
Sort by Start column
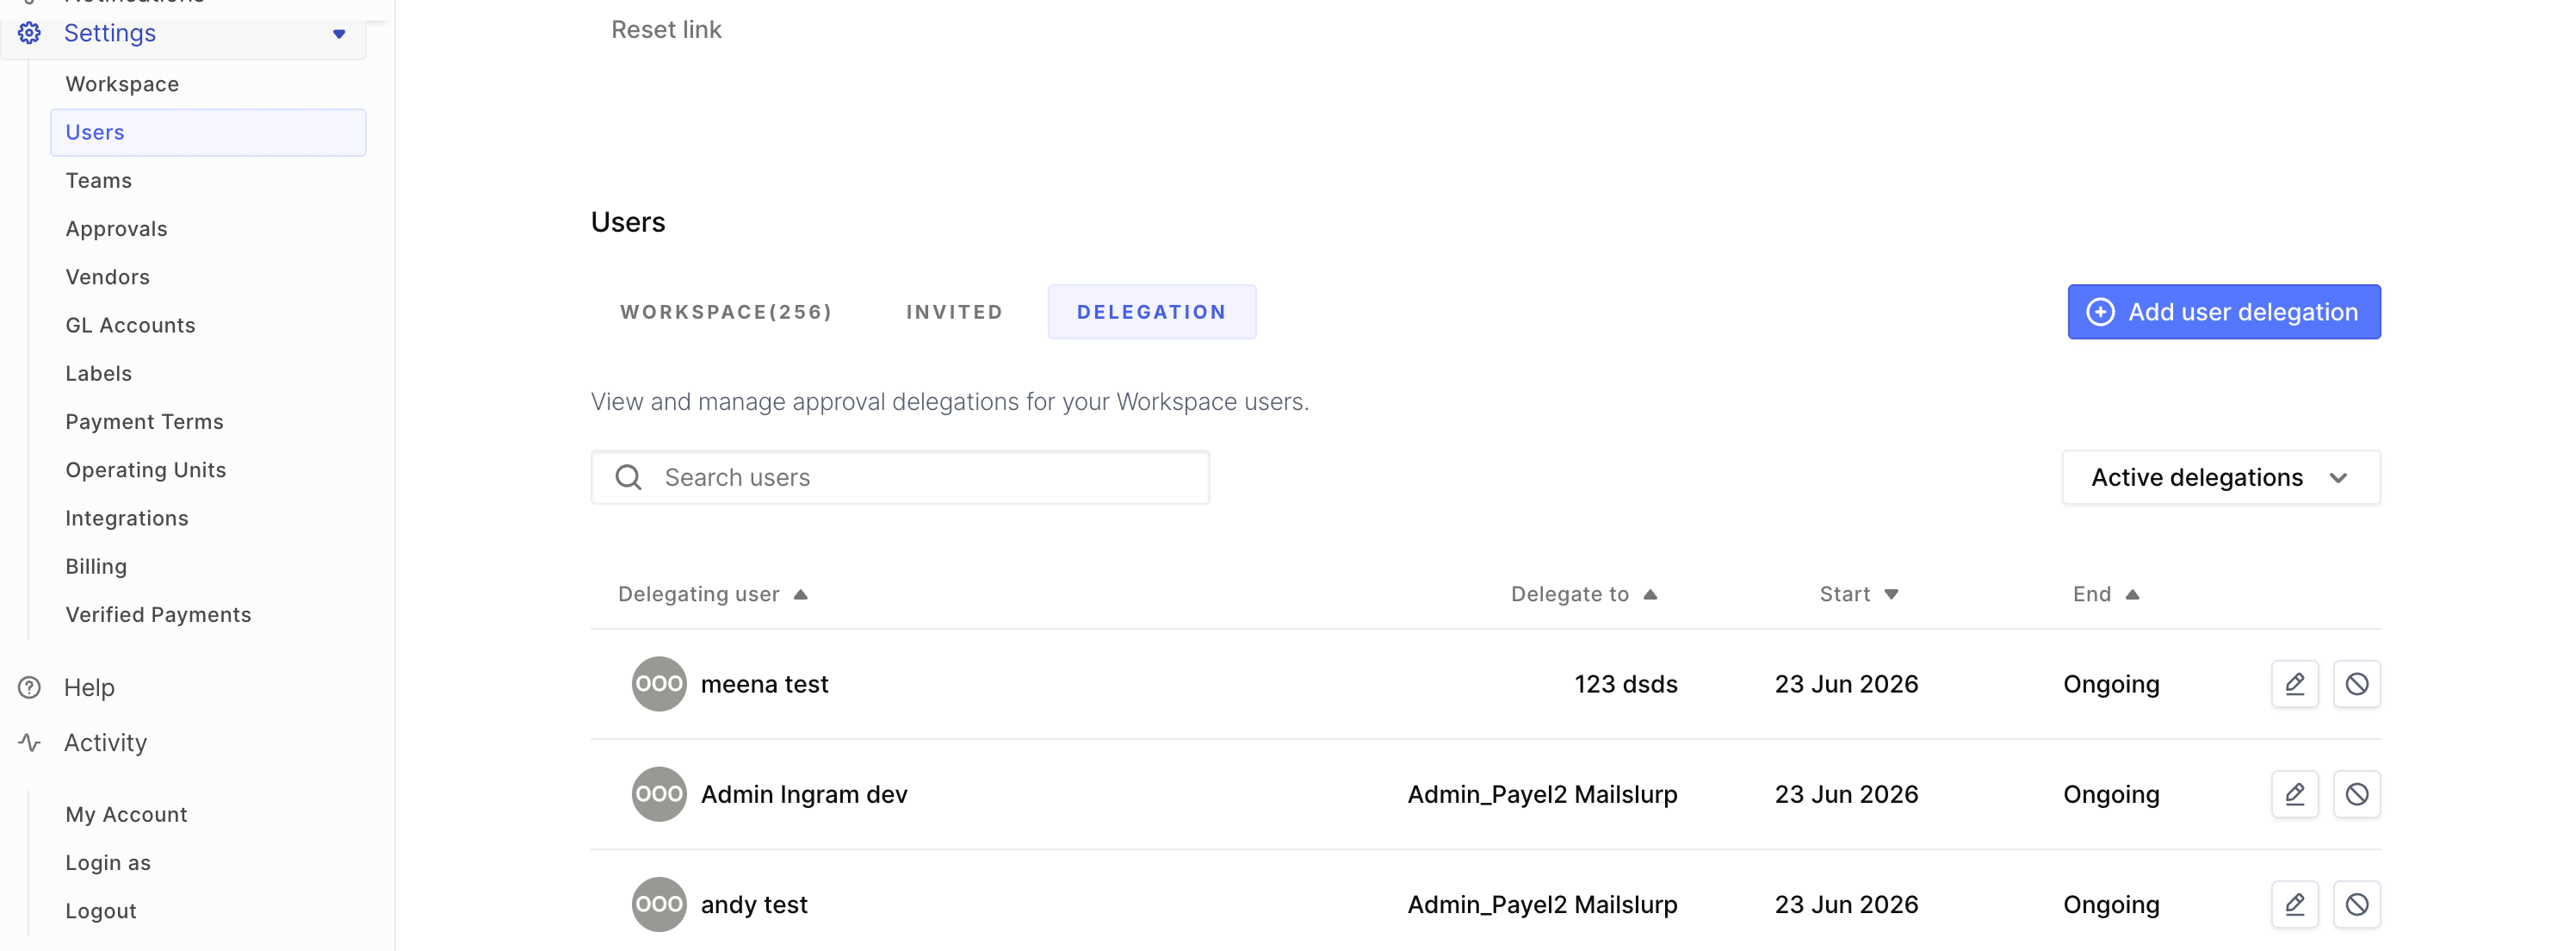(1858, 595)
